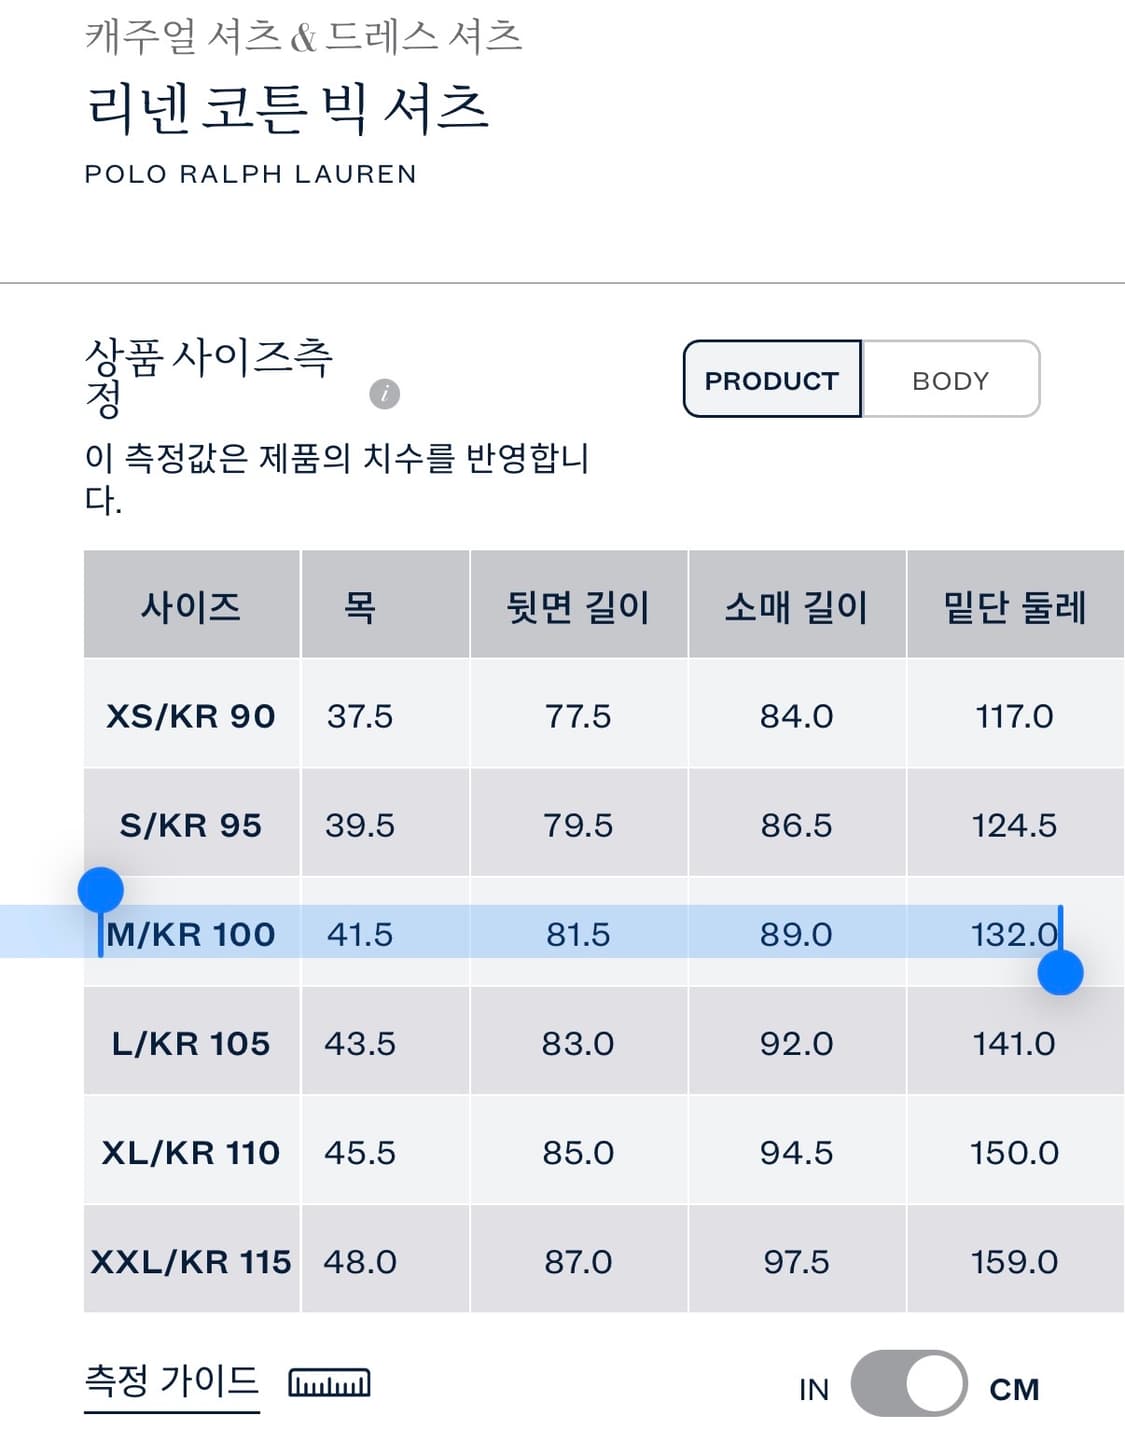Select the XS/KR 90 size row
The width and height of the screenshot is (1125, 1442).
click(191, 716)
